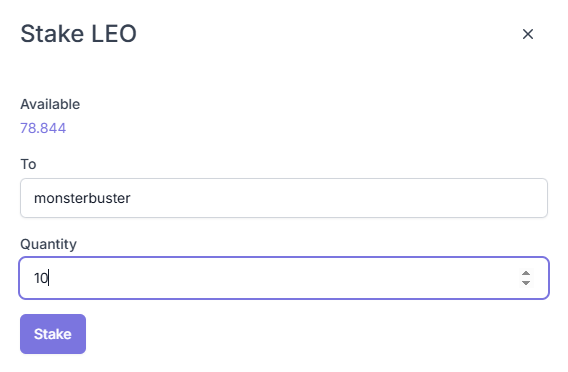This screenshot has height=372, width=568.
Task: Submit staking with the purple Stake button
Action: 53,334
